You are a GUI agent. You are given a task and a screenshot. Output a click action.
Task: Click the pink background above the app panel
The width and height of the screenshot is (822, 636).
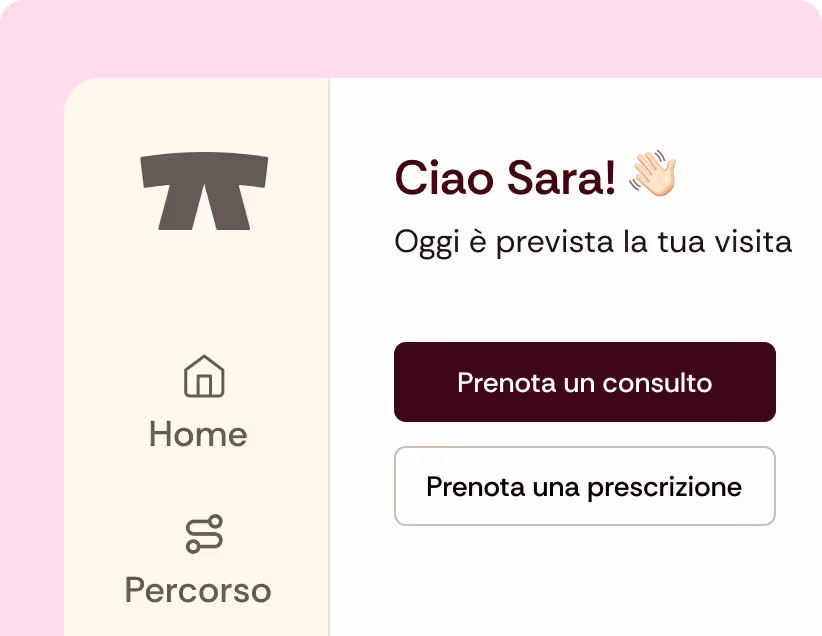click(409, 37)
